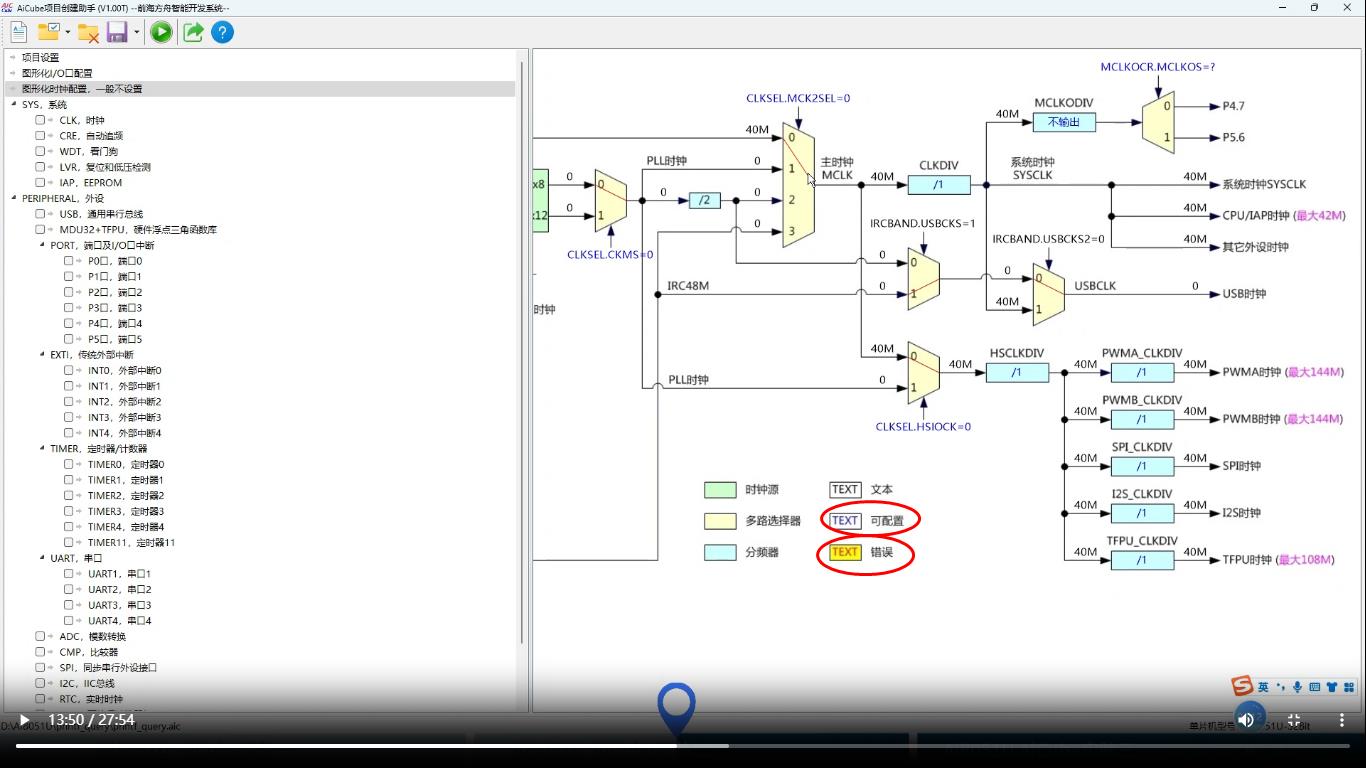1366x768 pixels.
Task: Select 项目设置 in the tree
Action: click(x=40, y=57)
